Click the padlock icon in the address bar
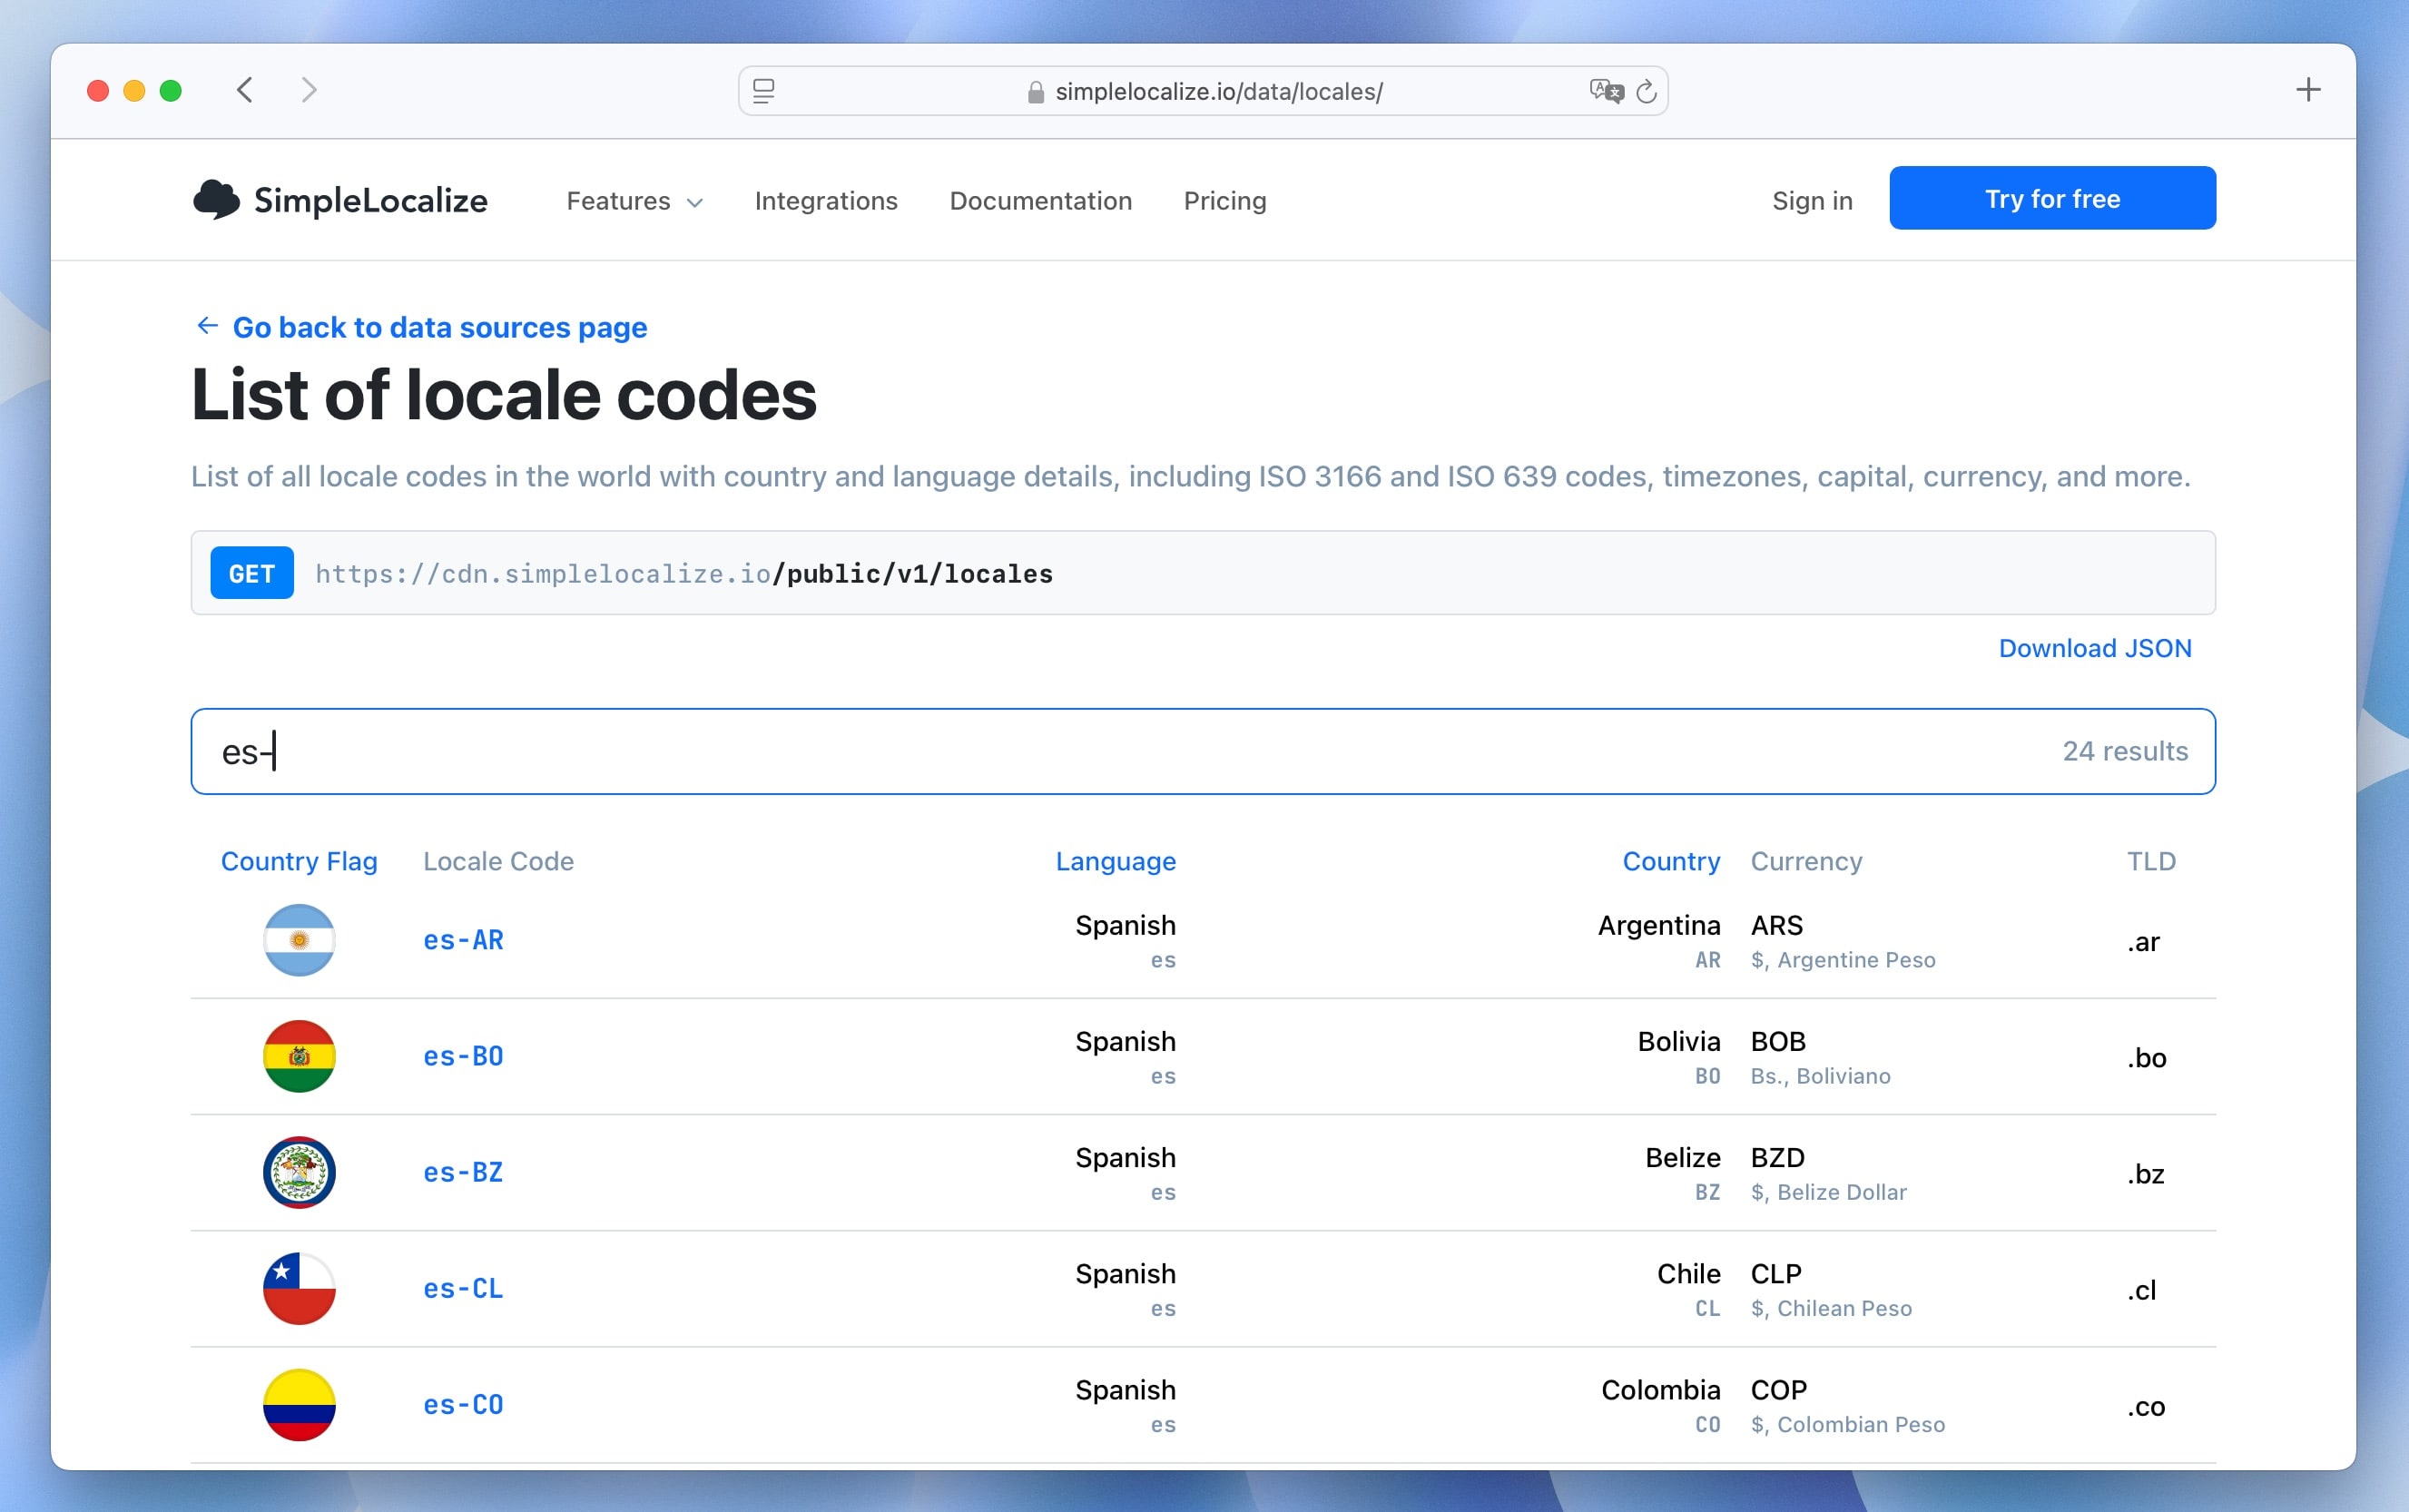Viewport: 2409px width, 1512px height. coord(1036,92)
